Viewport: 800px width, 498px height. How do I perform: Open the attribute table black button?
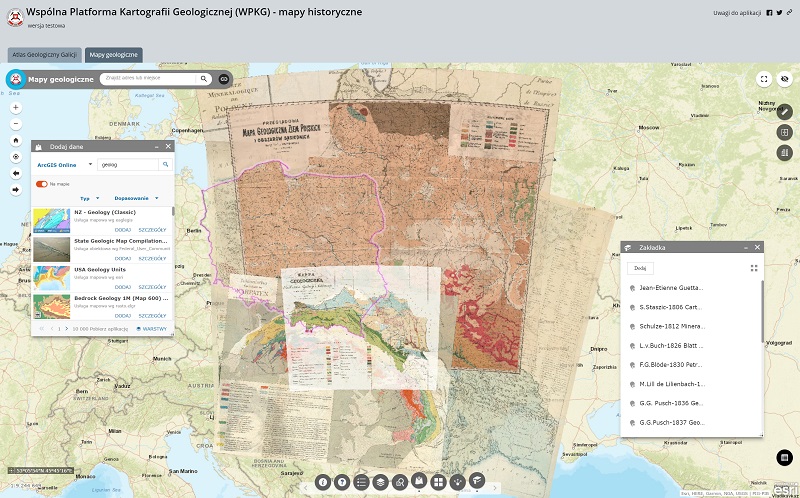(x=784, y=457)
